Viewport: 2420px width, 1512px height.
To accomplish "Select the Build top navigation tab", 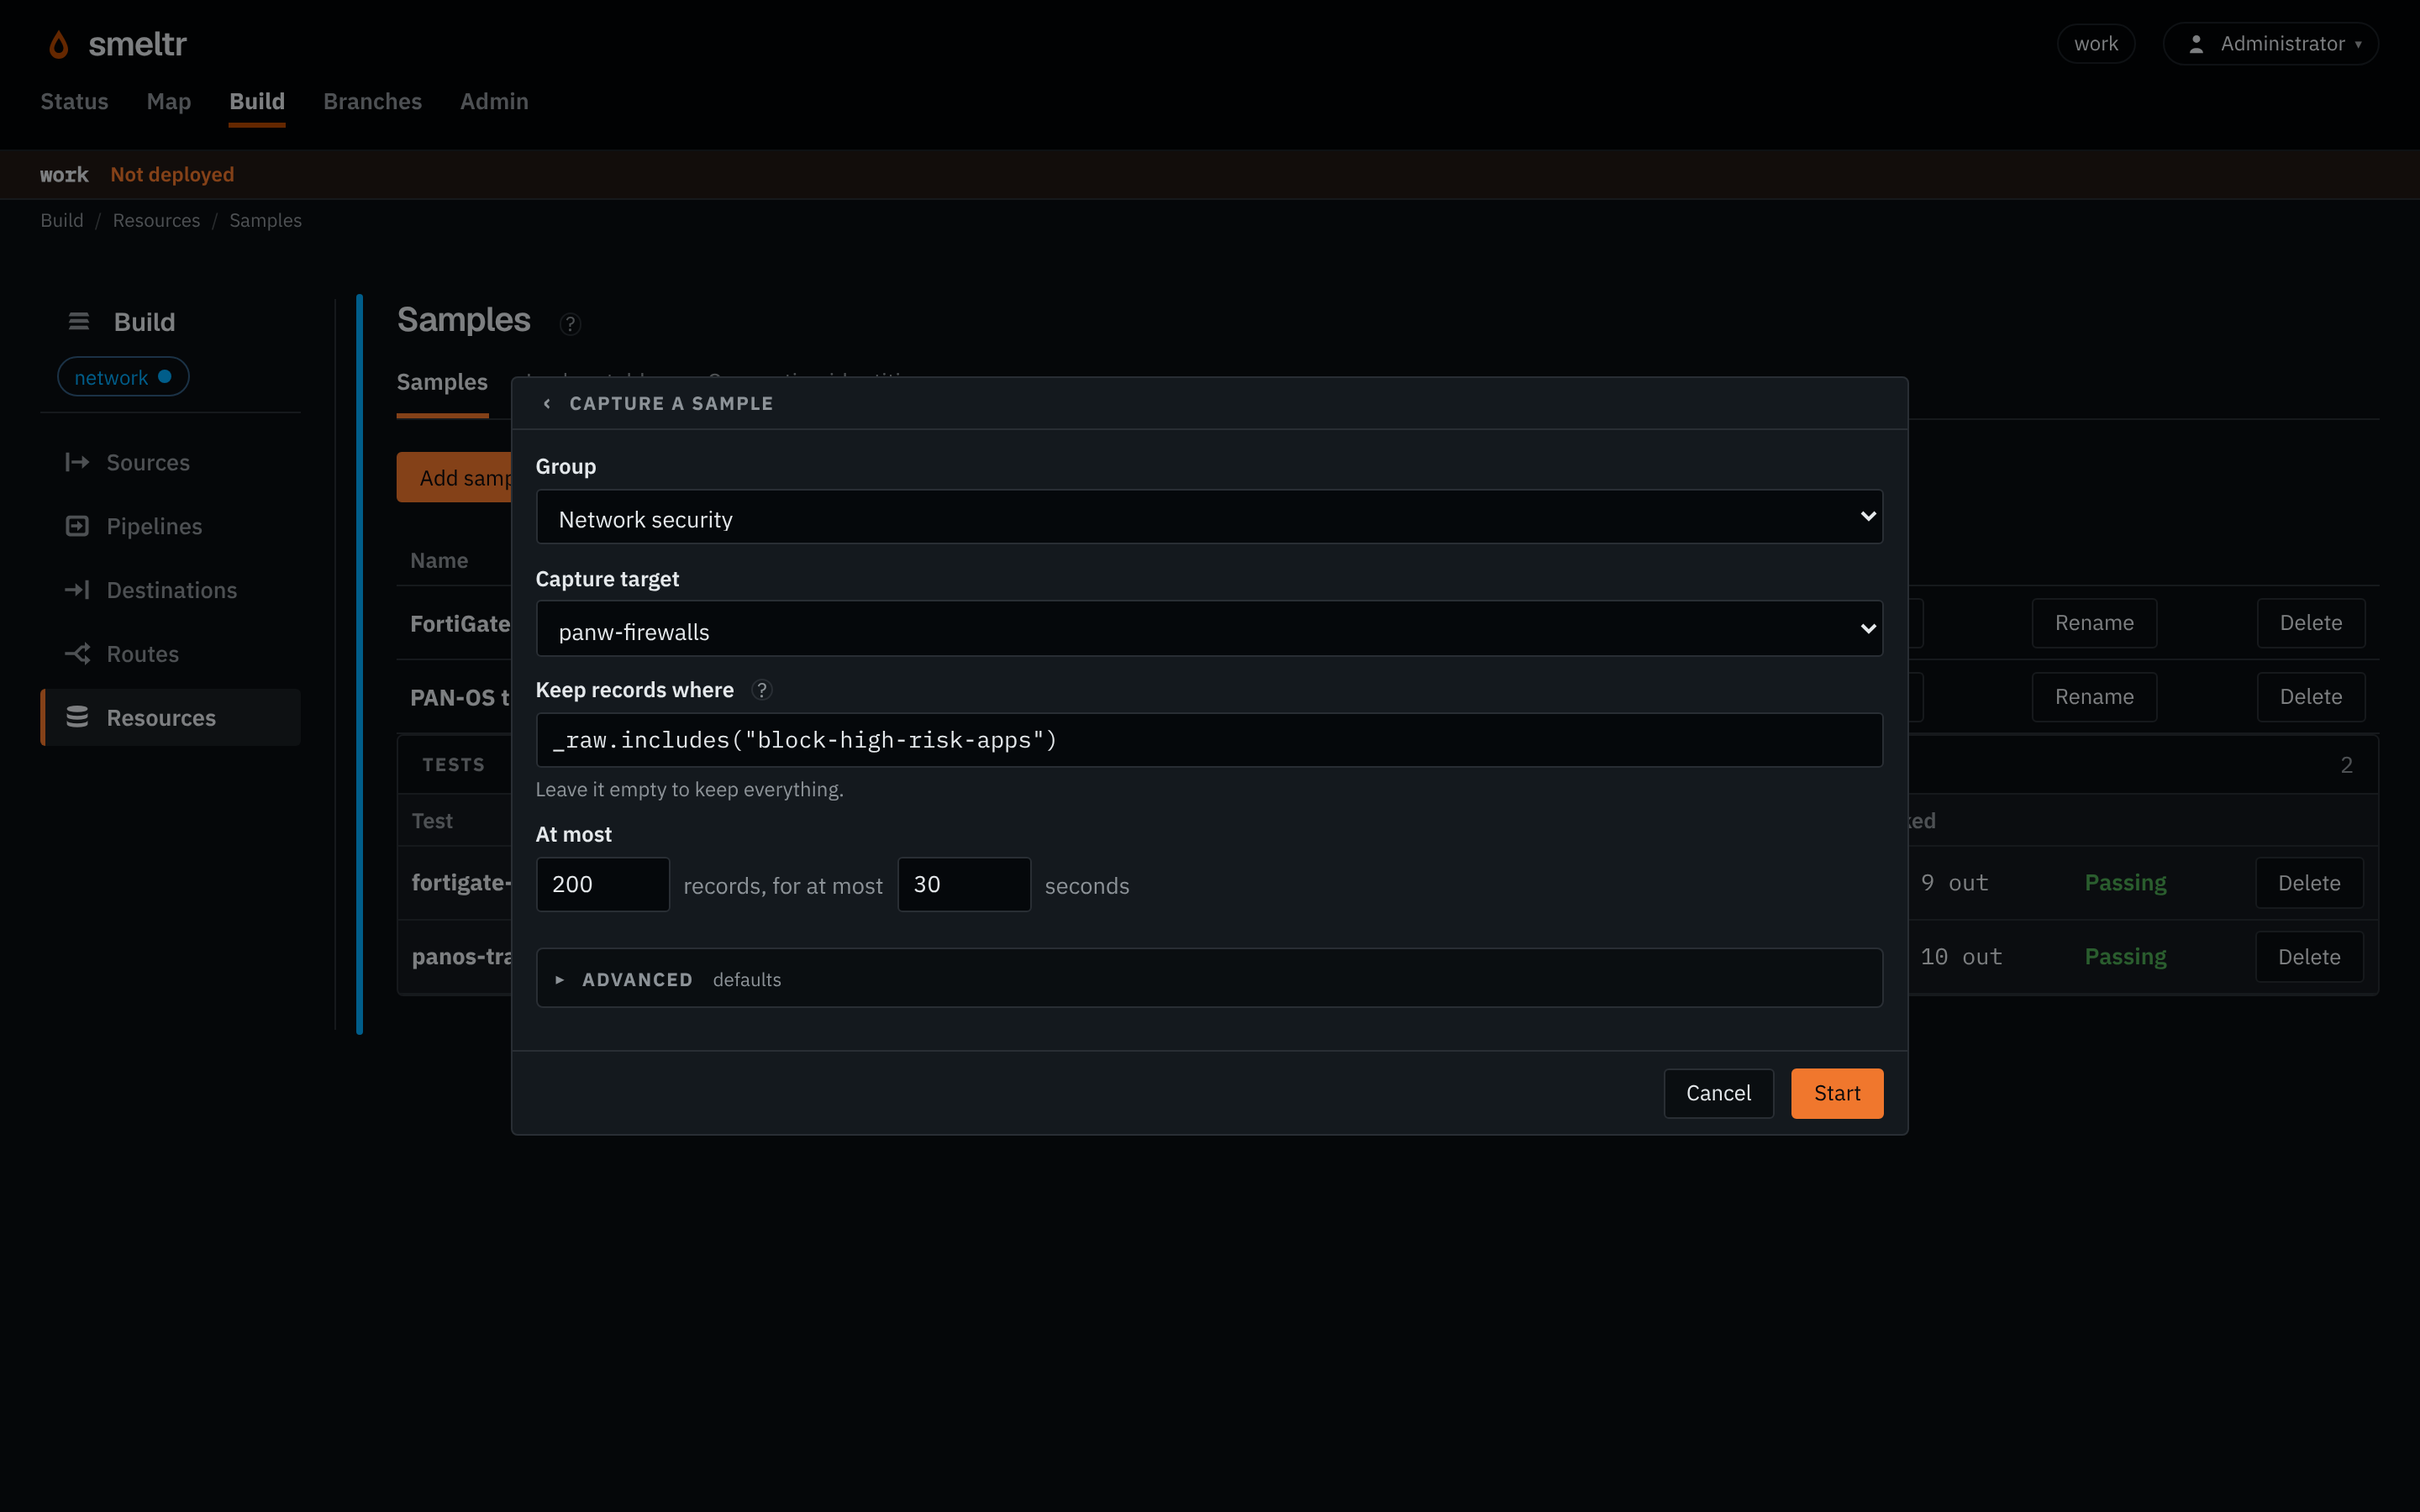I will pyautogui.click(x=257, y=102).
